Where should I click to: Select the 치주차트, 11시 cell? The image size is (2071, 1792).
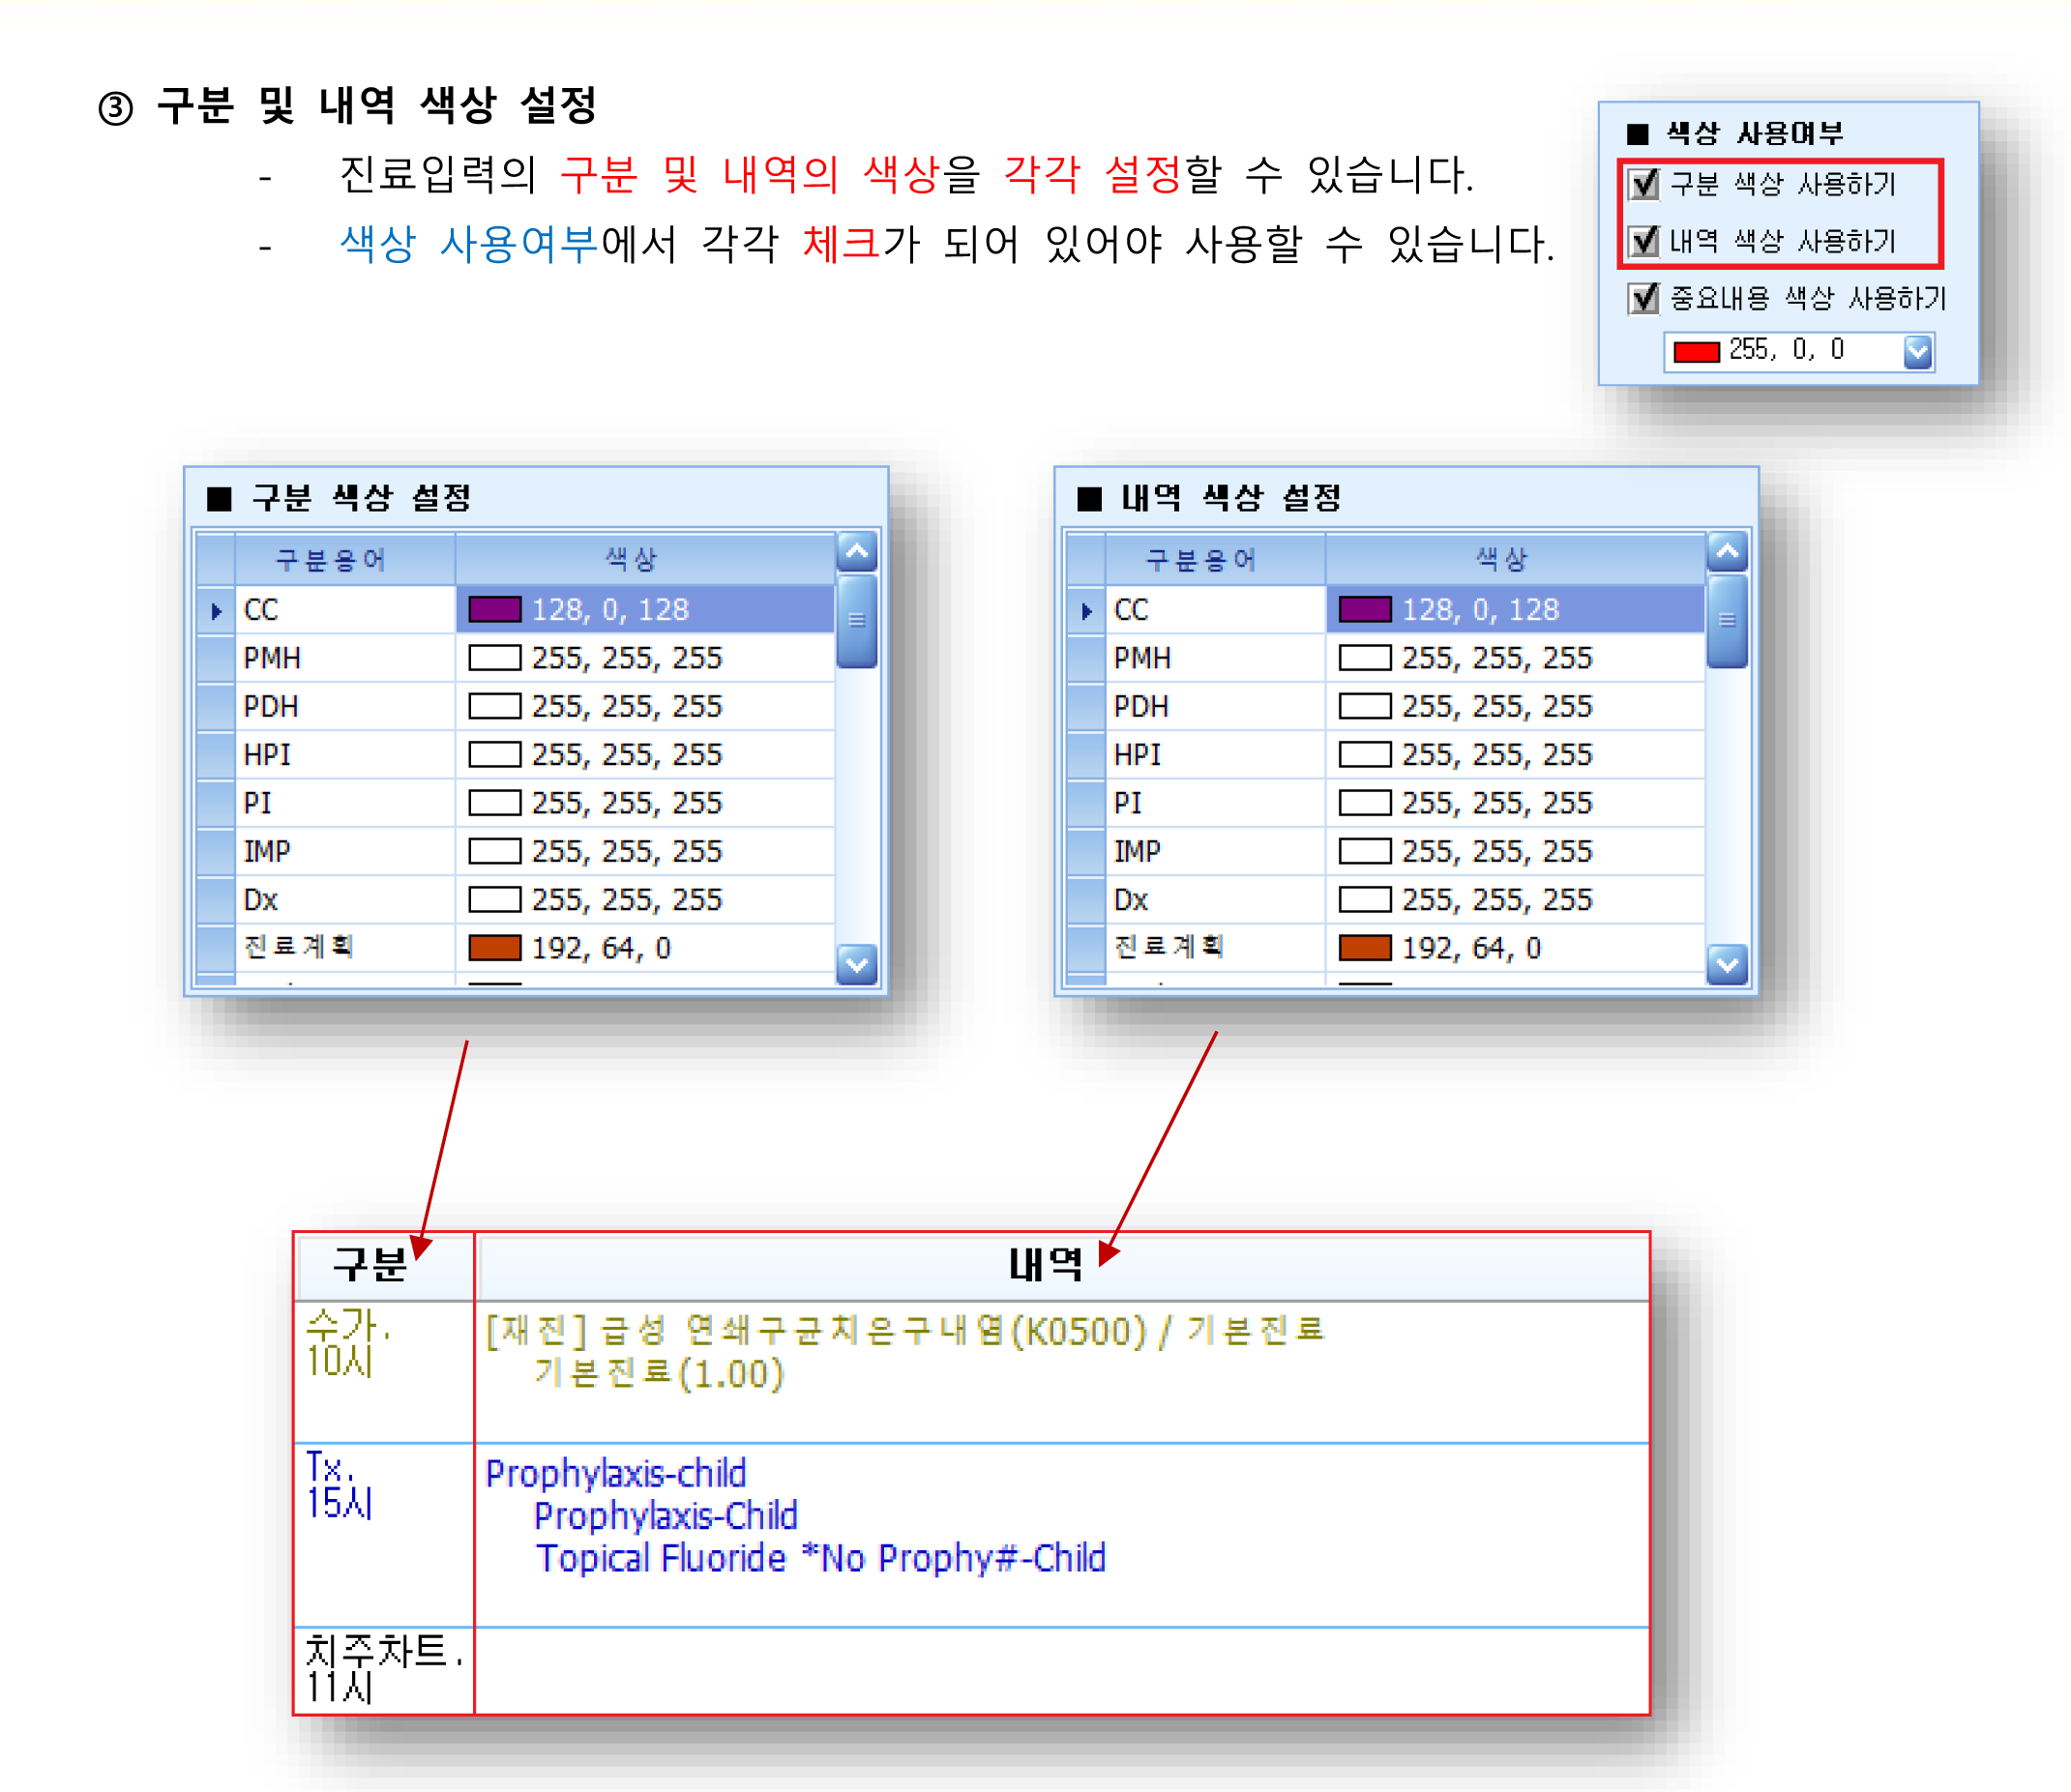(385, 1671)
